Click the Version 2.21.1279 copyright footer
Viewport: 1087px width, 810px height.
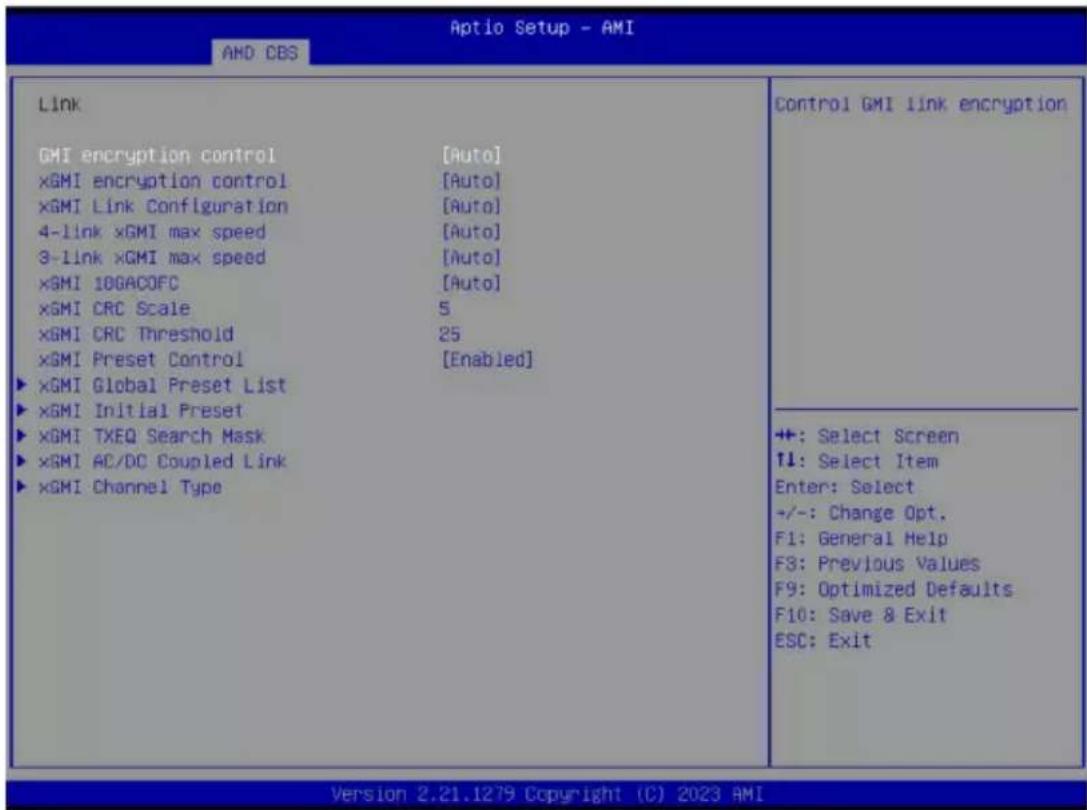coord(547,793)
